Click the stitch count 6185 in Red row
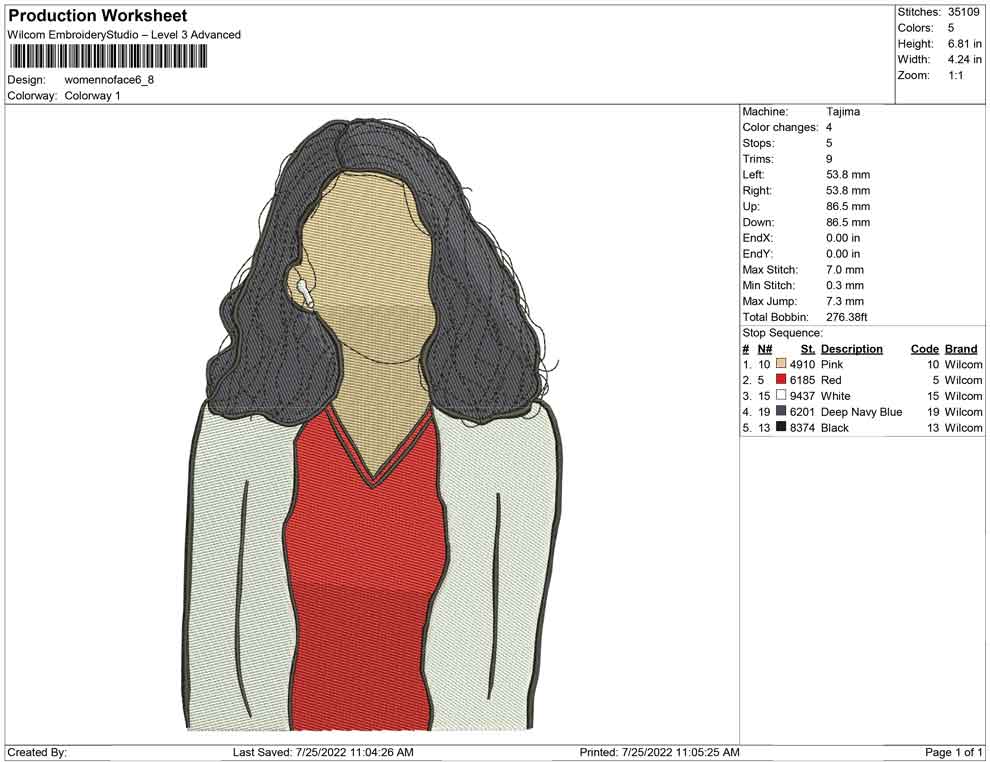990x762 pixels. [x=802, y=380]
